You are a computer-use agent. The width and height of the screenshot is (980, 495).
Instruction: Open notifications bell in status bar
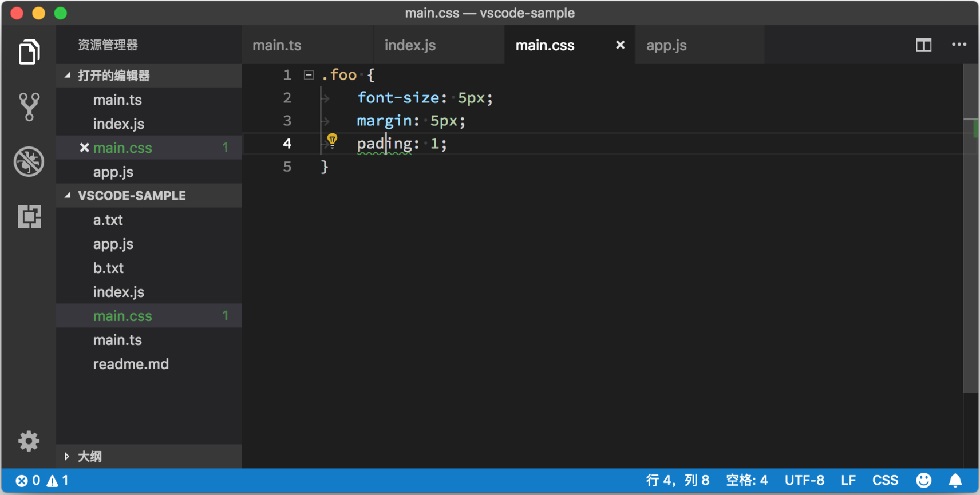pos(955,480)
